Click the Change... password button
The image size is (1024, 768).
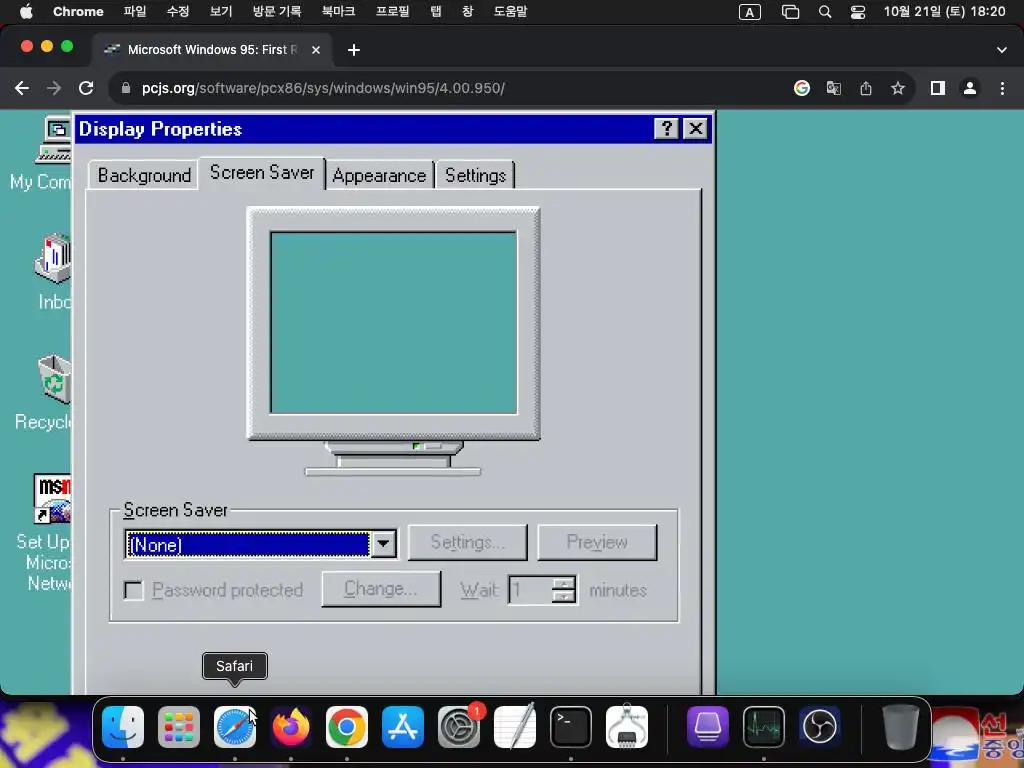tap(381, 589)
